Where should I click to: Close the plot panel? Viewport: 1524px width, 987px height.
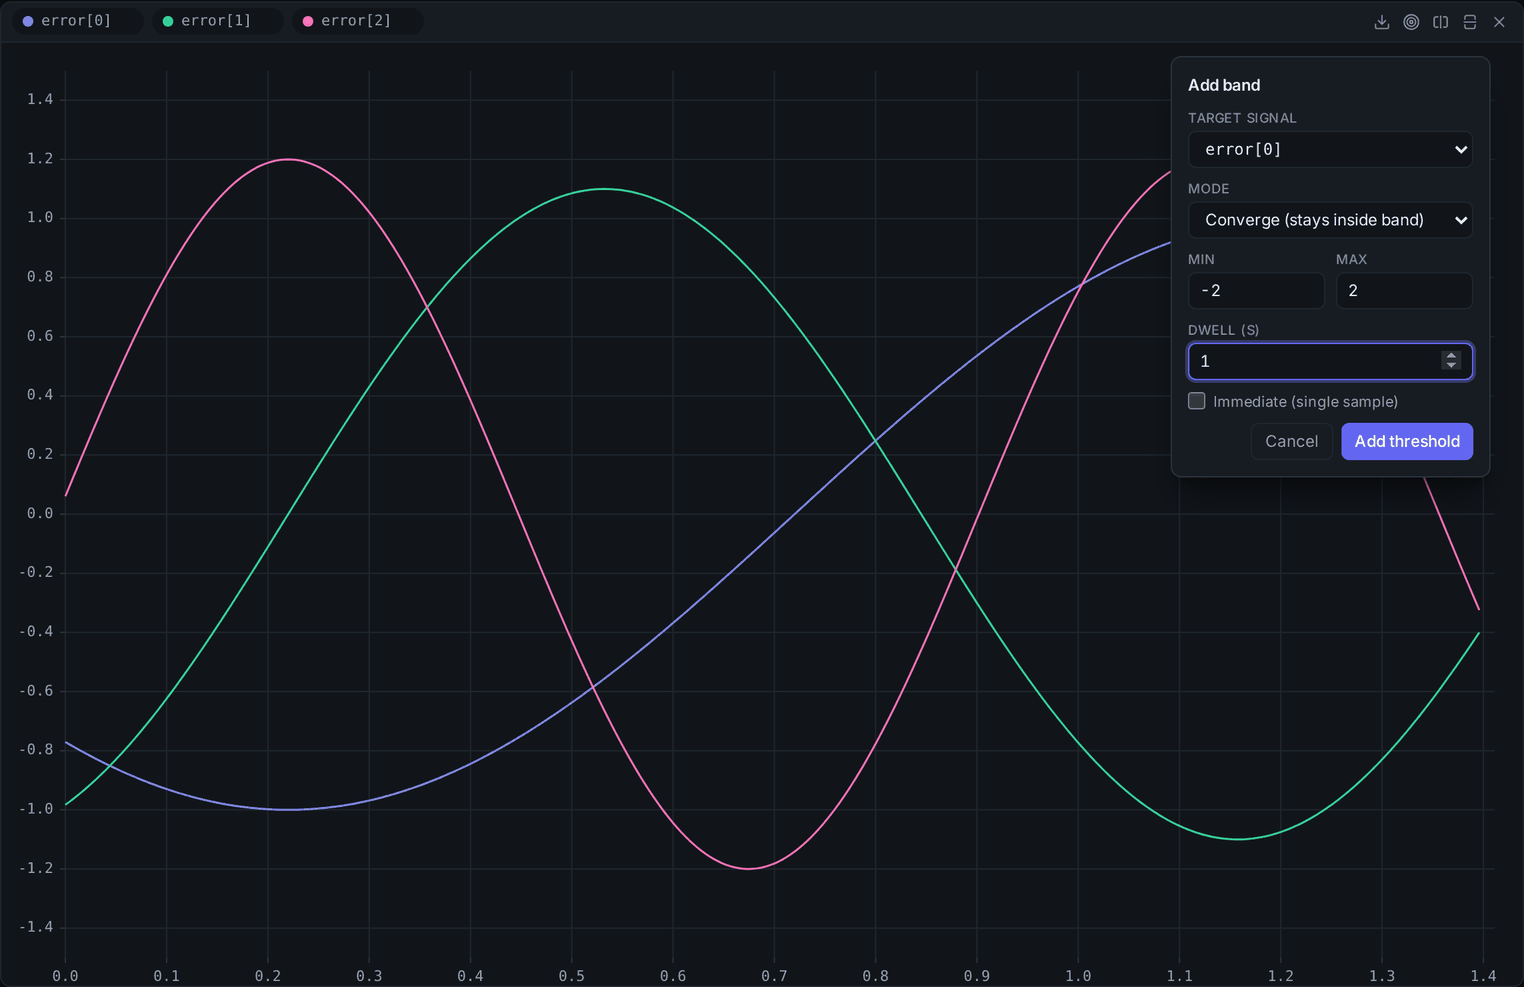click(x=1499, y=22)
